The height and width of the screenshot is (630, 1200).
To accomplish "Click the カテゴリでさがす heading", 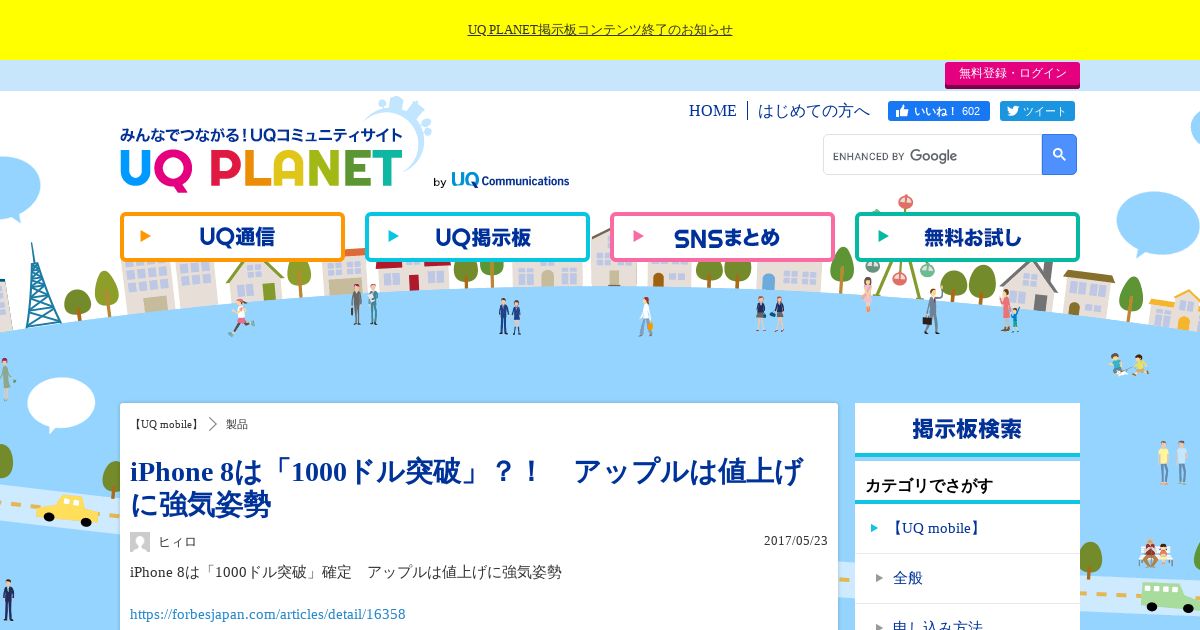I will pyautogui.click(x=929, y=486).
